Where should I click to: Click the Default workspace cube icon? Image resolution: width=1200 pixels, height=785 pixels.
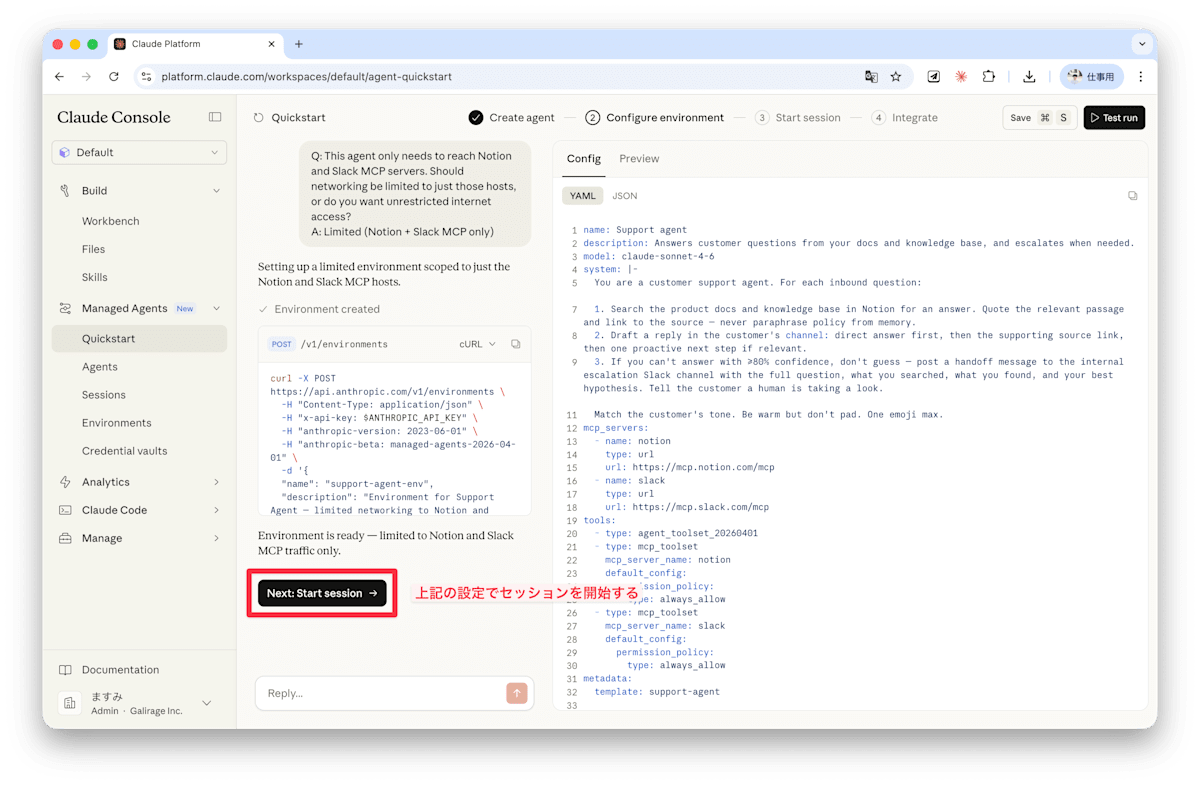click(x=65, y=152)
